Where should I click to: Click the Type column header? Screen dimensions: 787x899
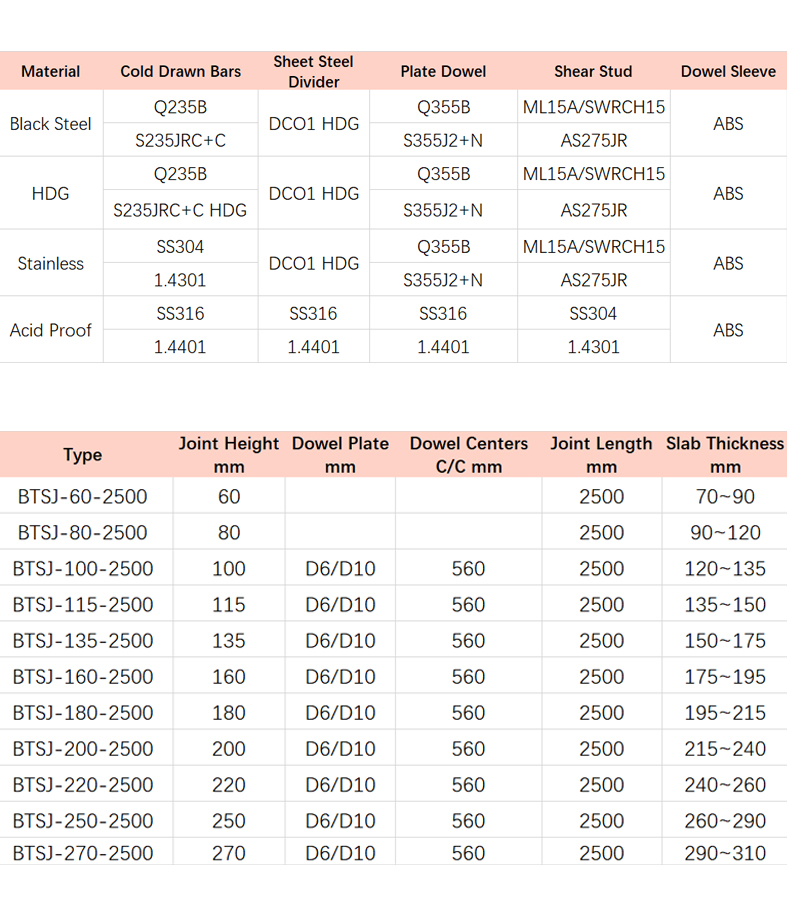click(83, 455)
